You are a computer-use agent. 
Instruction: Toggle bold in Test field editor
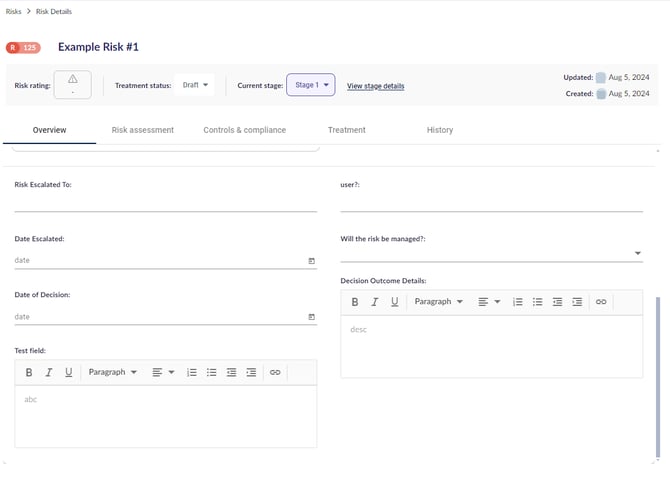29,372
